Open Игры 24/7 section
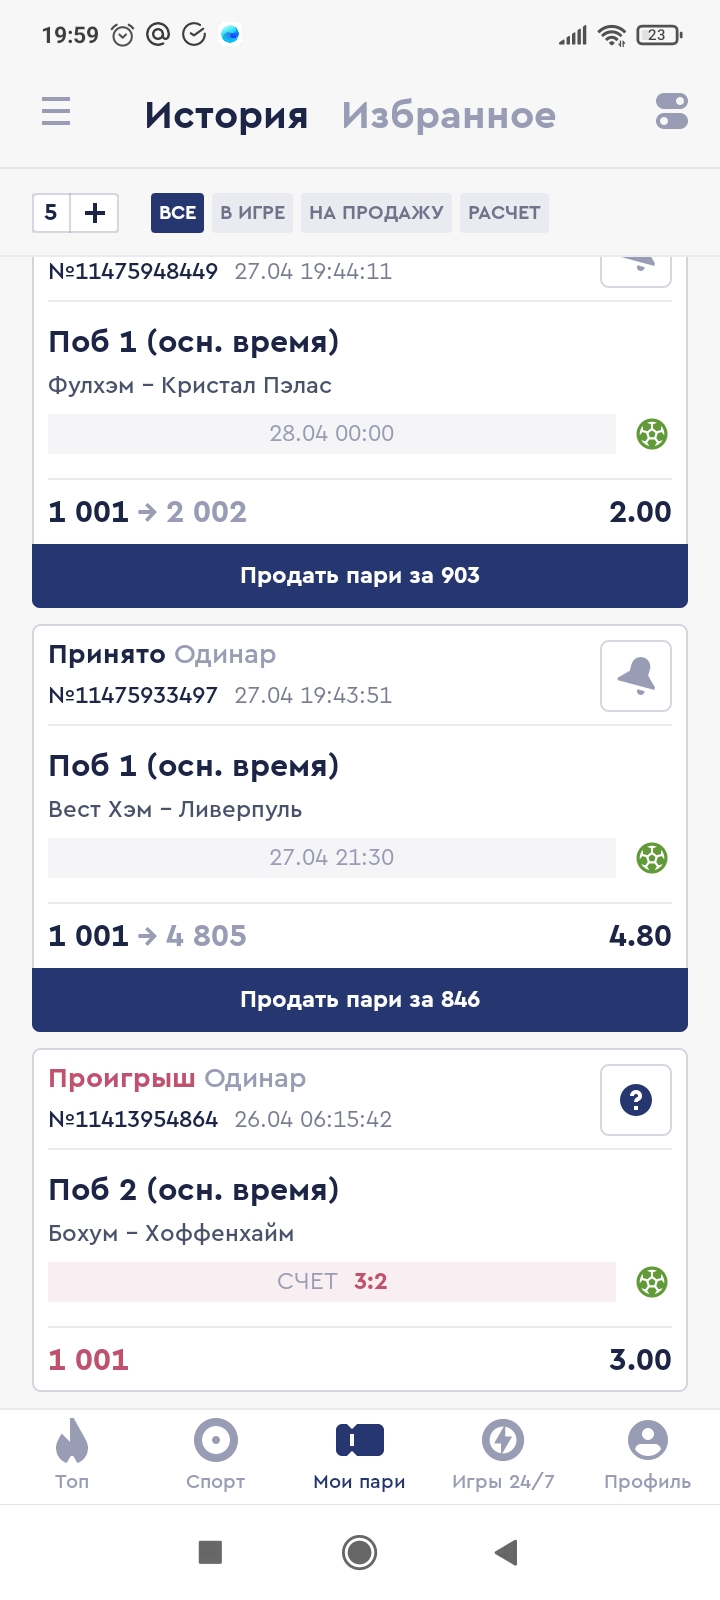Viewport: 720px width, 1600px height. 503,1455
